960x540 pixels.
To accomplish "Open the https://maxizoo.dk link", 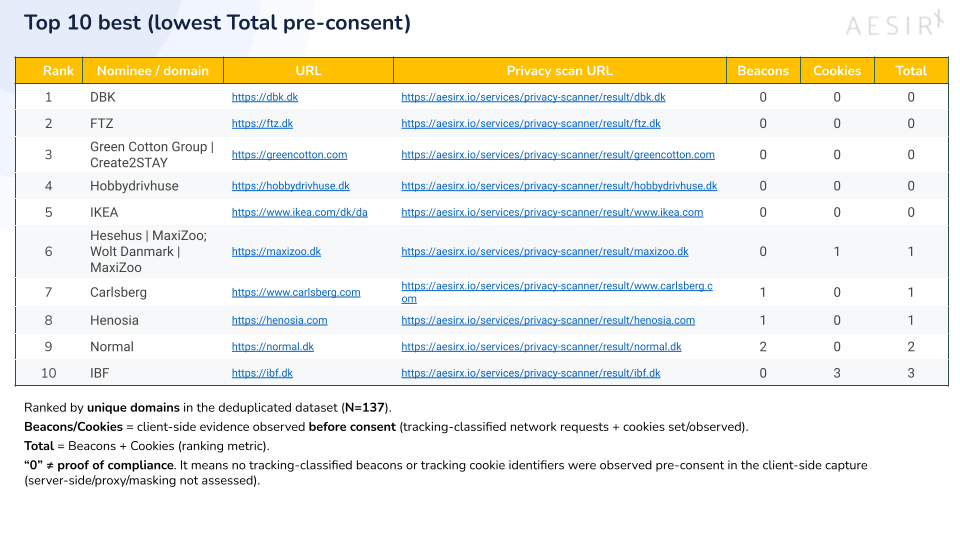I will click(x=276, y=252).
